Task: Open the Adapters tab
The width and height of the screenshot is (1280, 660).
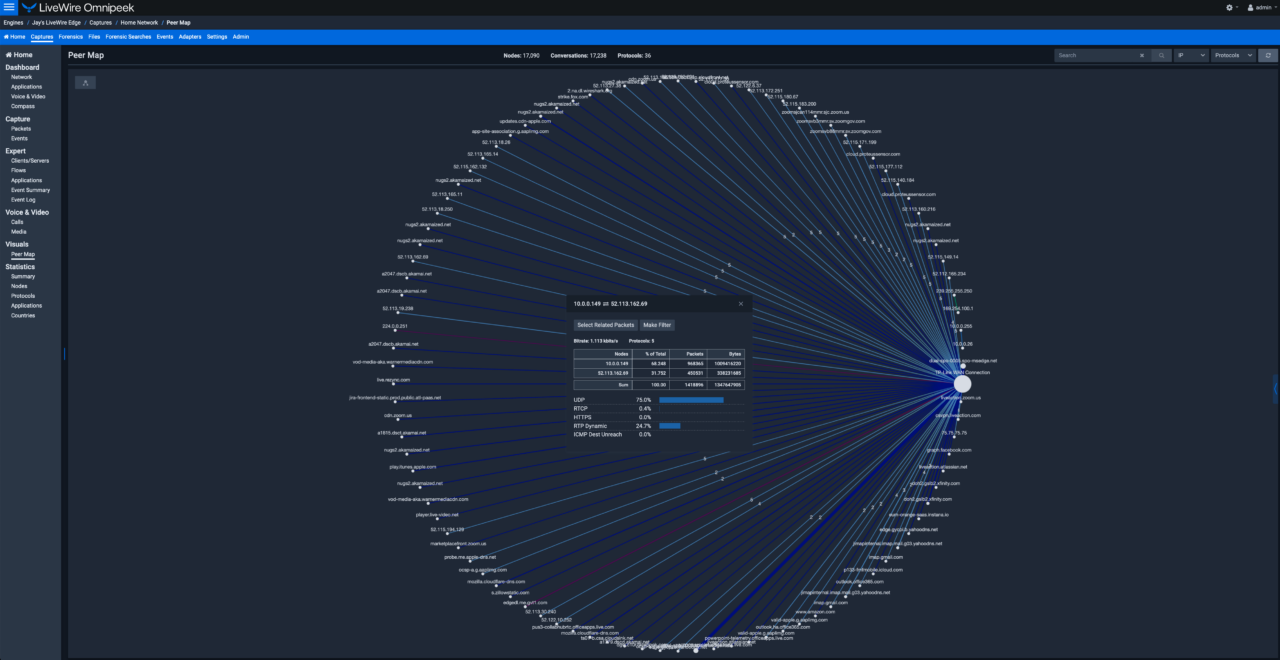Action: tap(189, 36)
